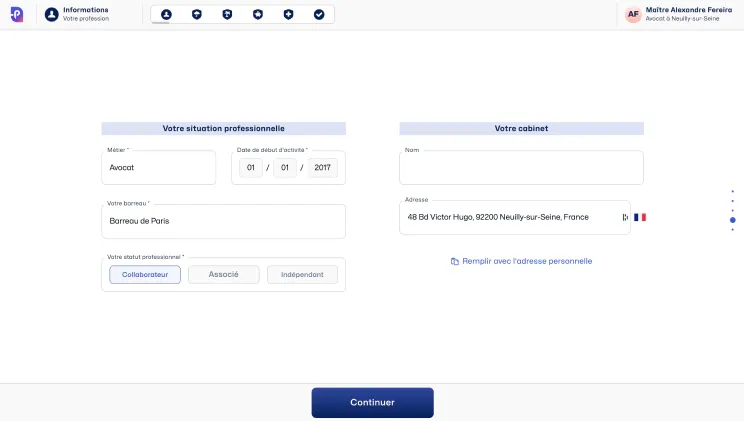Click the Adresse input field
Viewport: 744px width, 421px height.
pos(515,217)
